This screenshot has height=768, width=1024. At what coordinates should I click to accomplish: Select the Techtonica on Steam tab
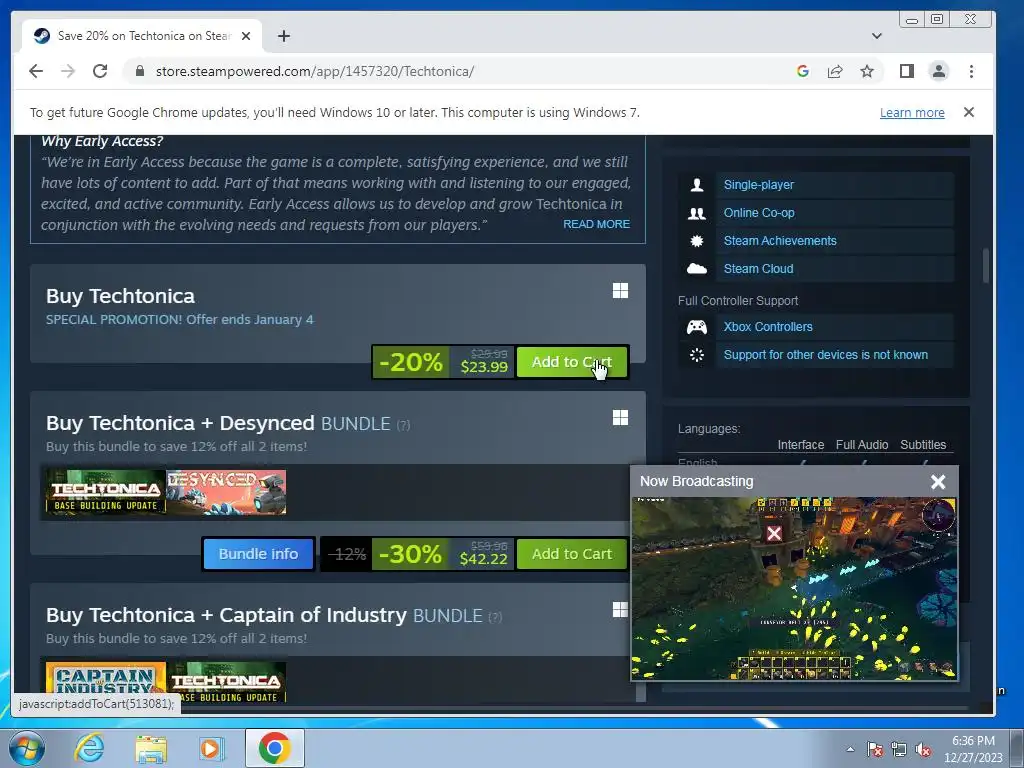coord(142,36)
